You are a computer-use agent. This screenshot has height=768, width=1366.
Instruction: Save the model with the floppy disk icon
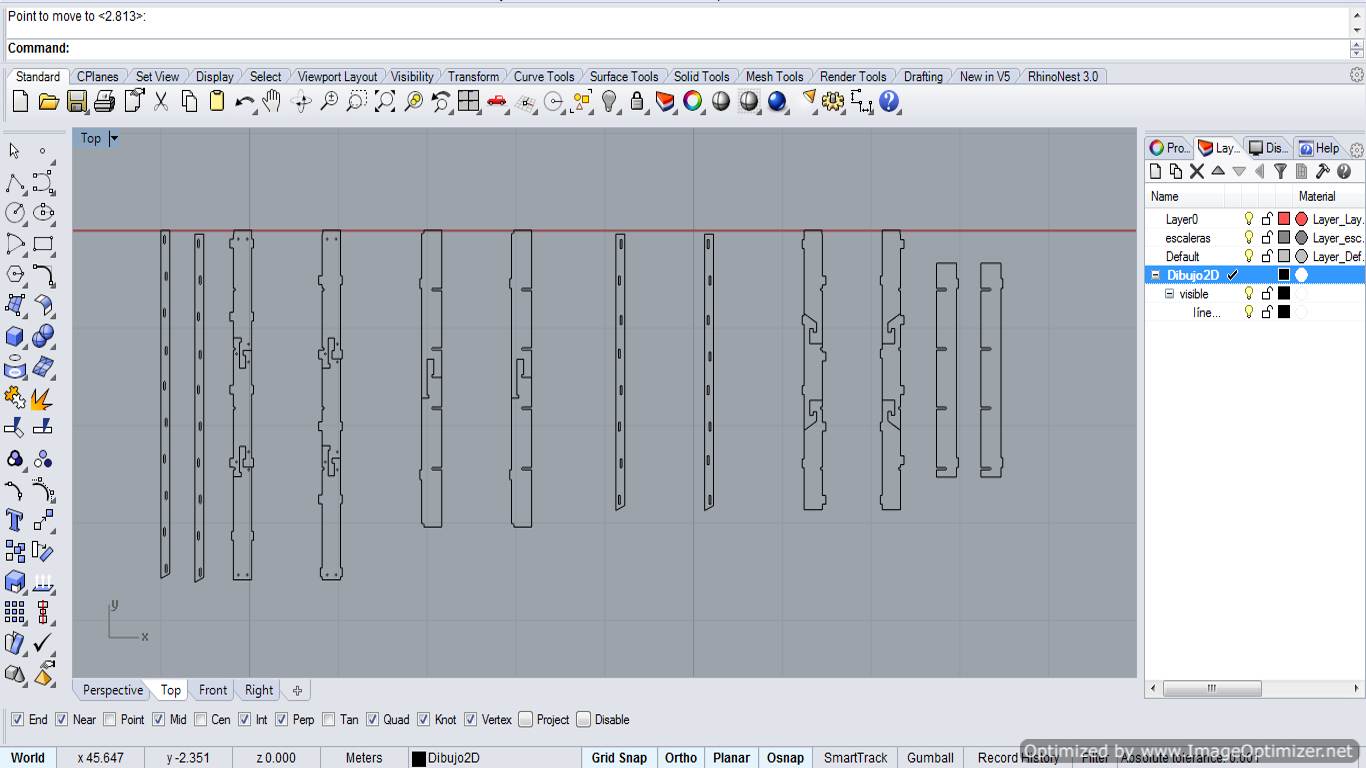(77, 101)
